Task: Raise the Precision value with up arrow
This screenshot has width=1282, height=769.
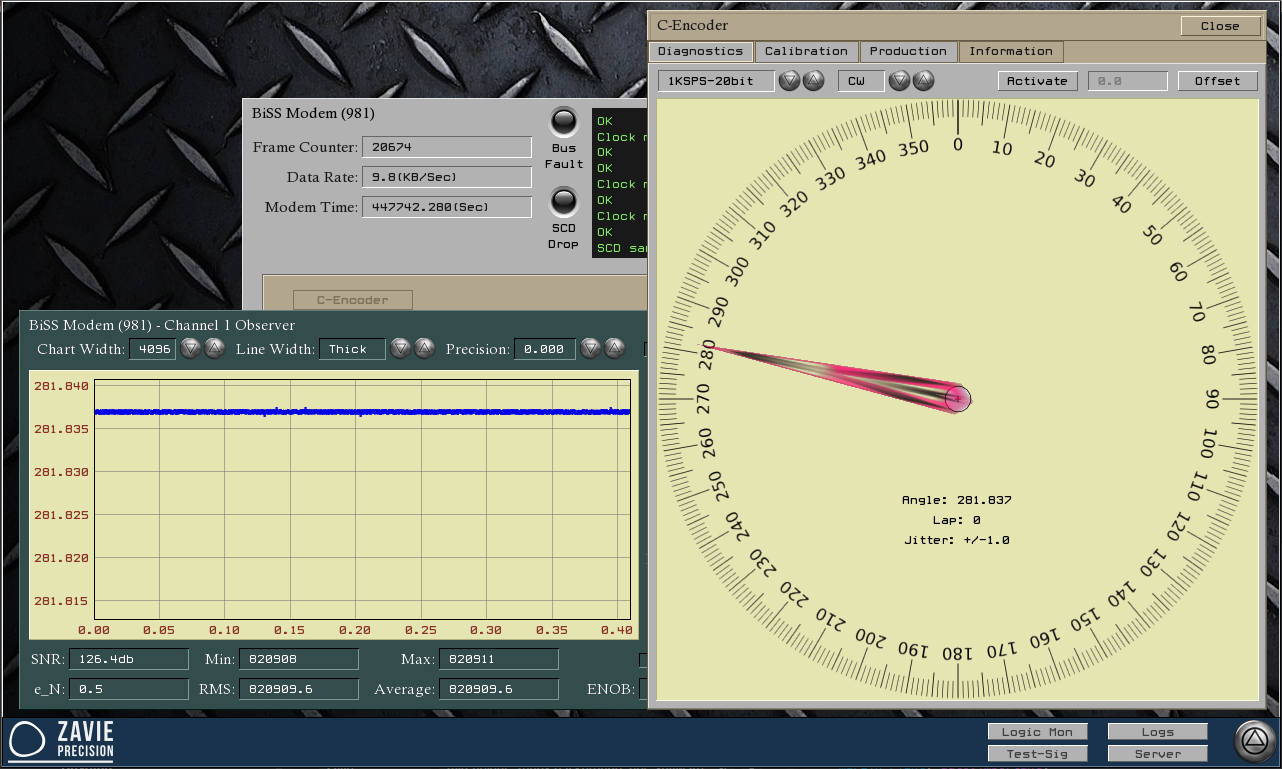Action: click(615, 348)
